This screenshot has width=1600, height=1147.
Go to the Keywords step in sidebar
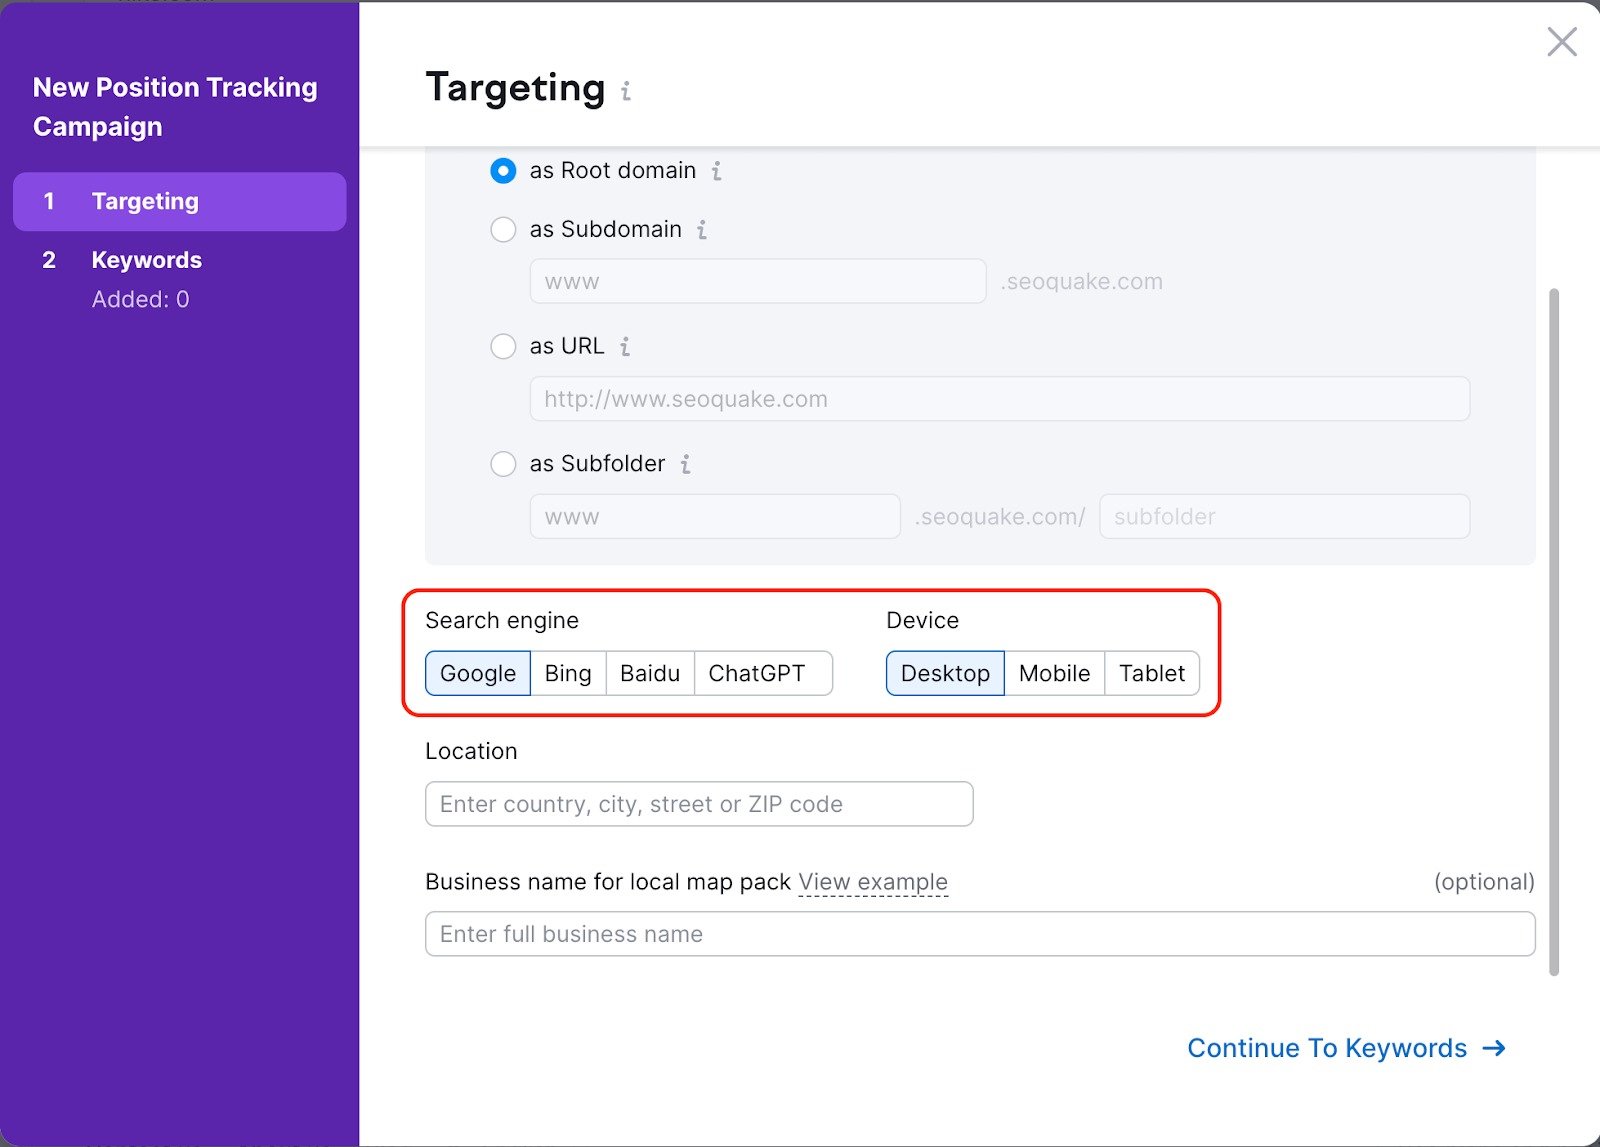[x=146, y=260]
